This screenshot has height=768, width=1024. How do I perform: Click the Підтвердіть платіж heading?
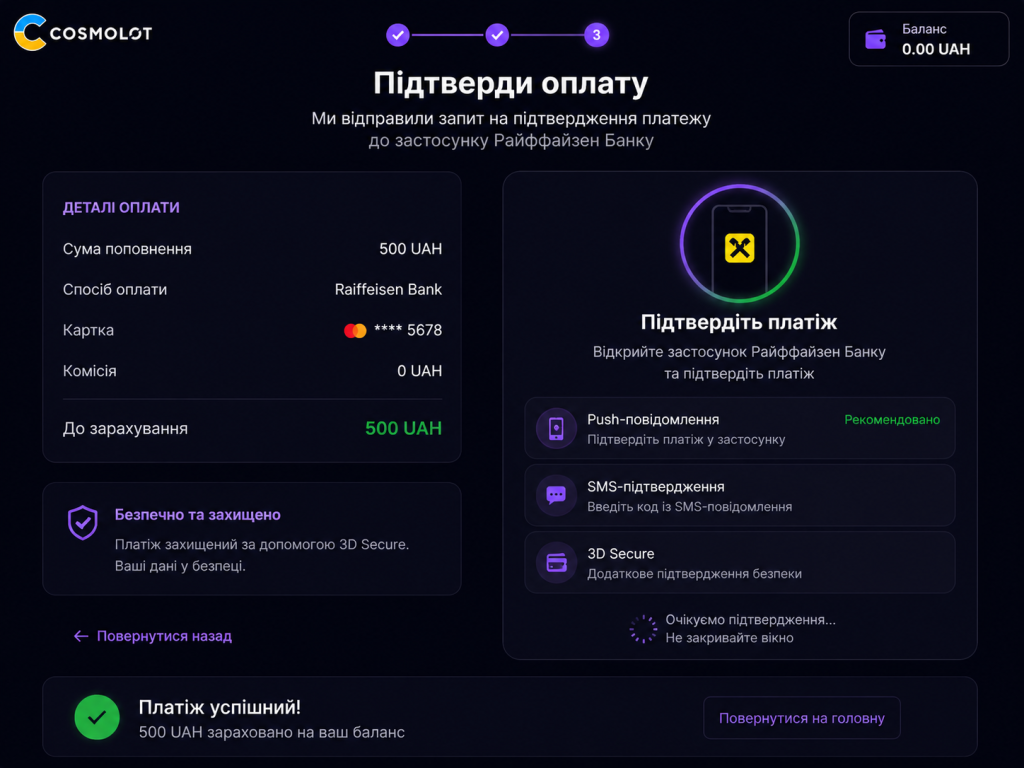click(739, 323)
